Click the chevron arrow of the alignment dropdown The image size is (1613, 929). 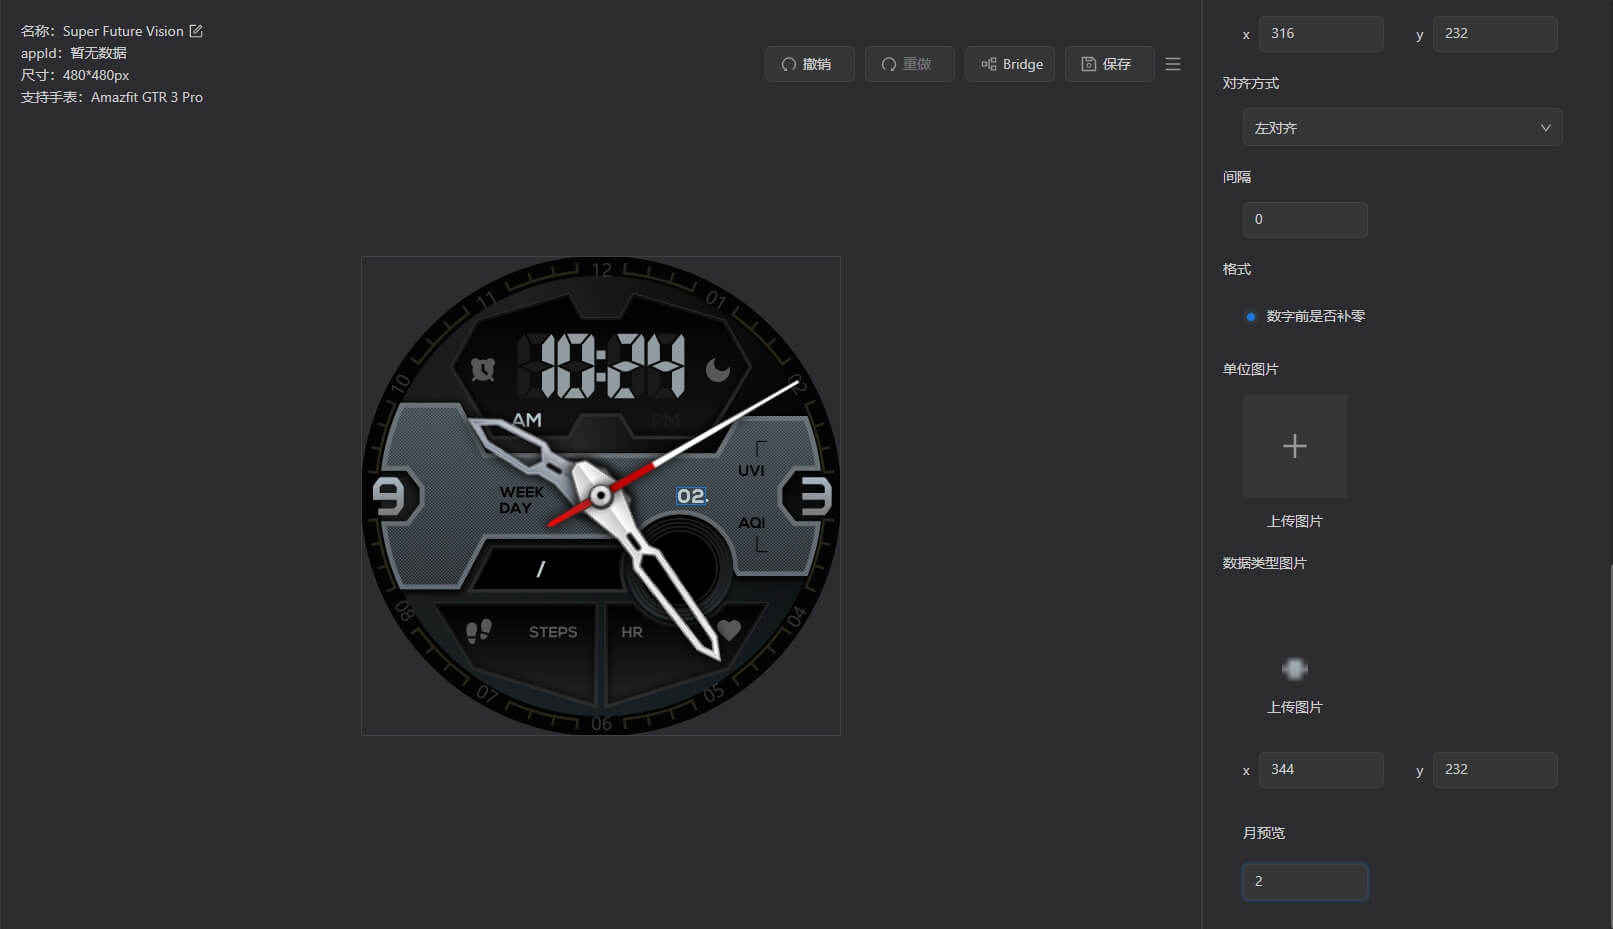(x=1545, y=128)
